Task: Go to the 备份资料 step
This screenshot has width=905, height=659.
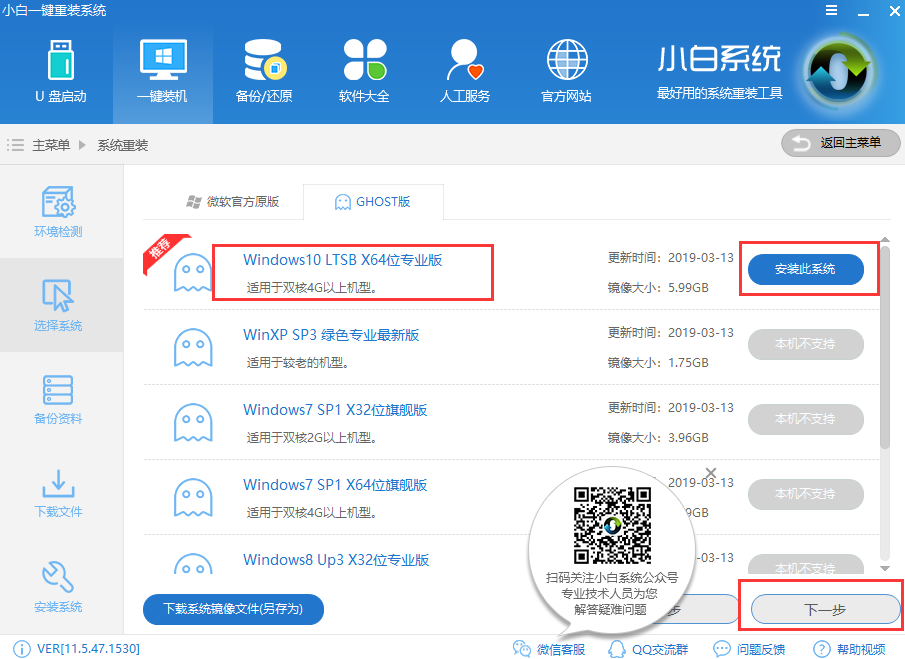Action: [x=58, y=399]
